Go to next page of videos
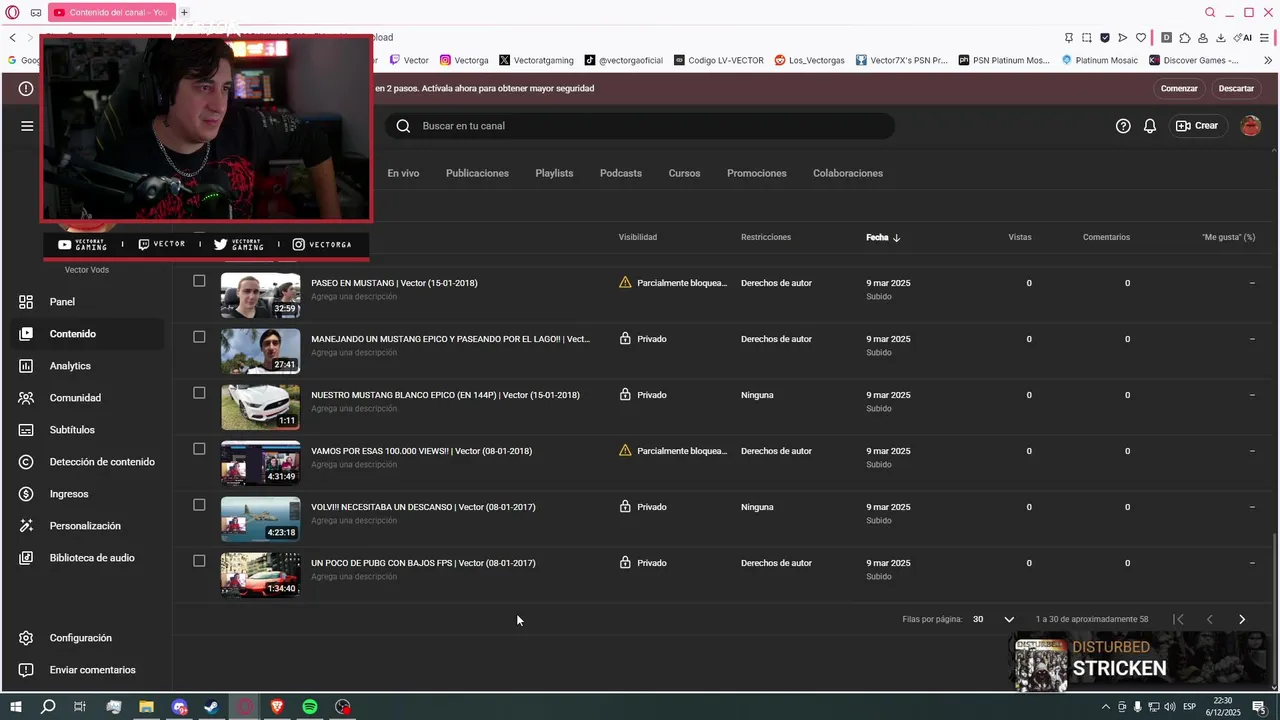The height and width of the screenshot is (720, 1280). [1242, 619]
